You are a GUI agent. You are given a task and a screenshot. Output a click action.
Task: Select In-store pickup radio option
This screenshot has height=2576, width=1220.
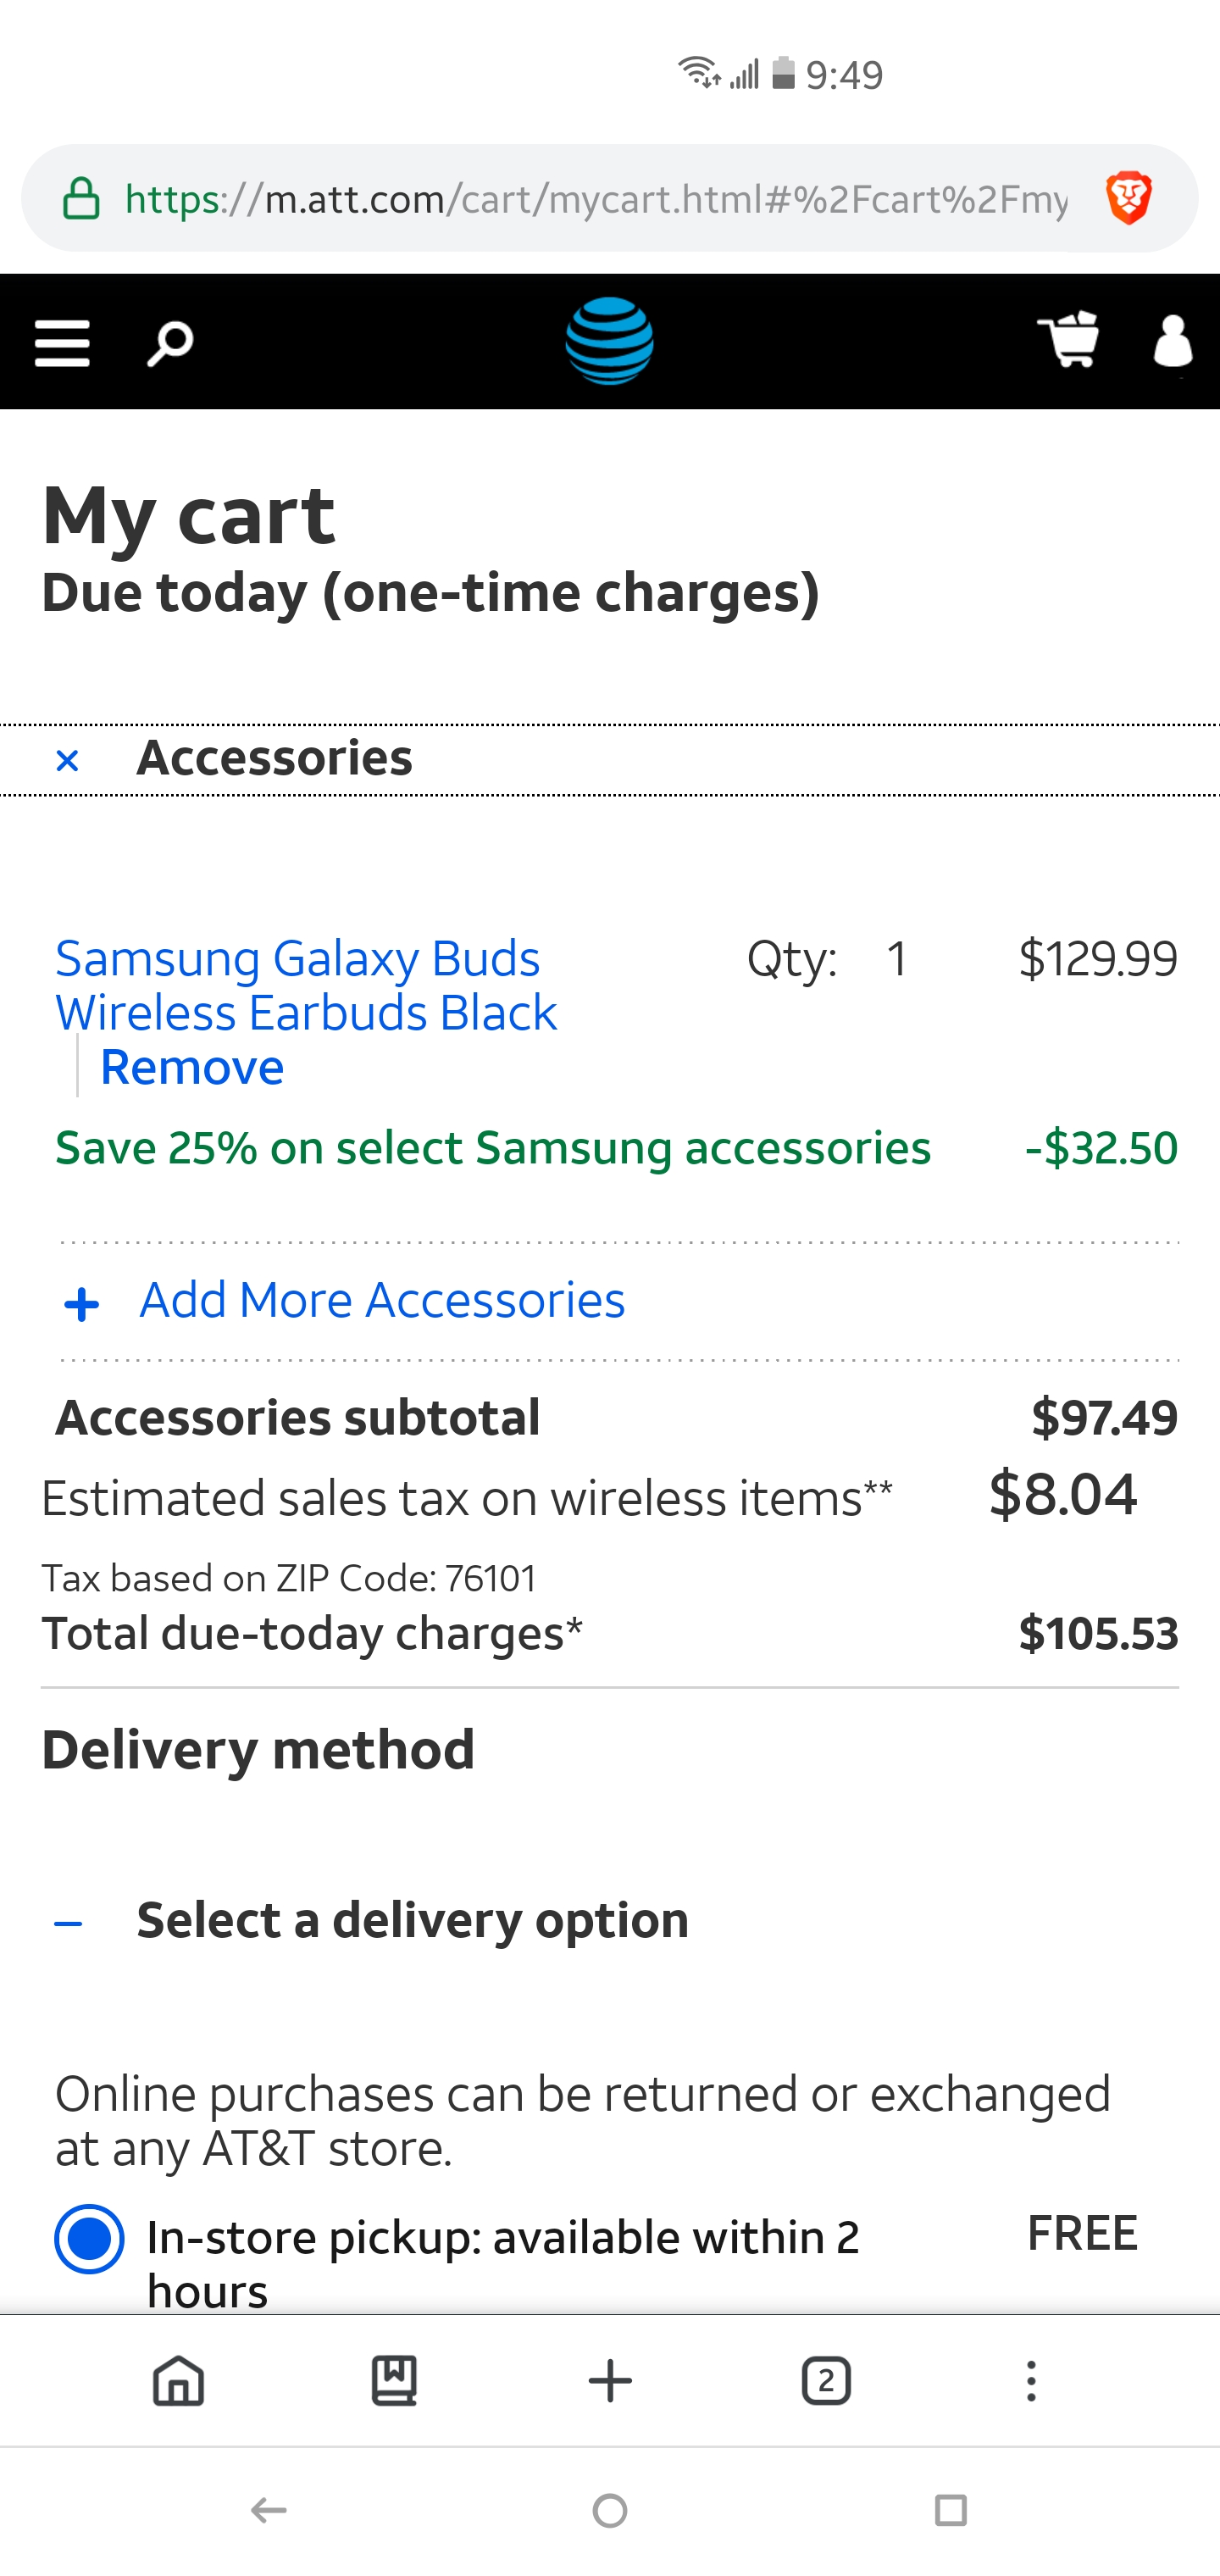pyautogui.click(x=89, y=2238)
